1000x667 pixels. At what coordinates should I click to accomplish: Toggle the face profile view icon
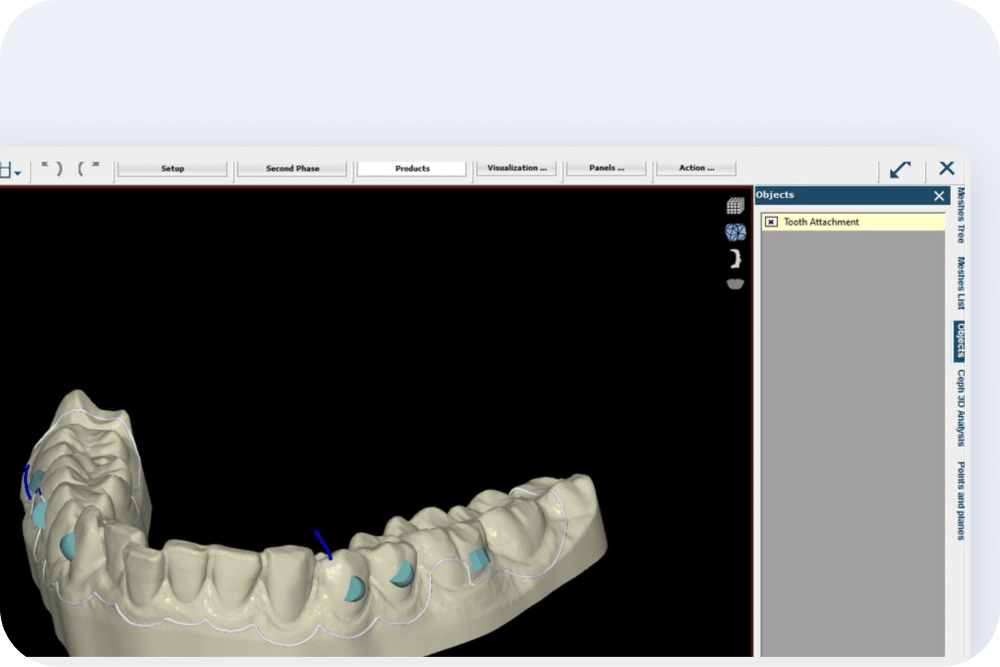tap(736, 258)
